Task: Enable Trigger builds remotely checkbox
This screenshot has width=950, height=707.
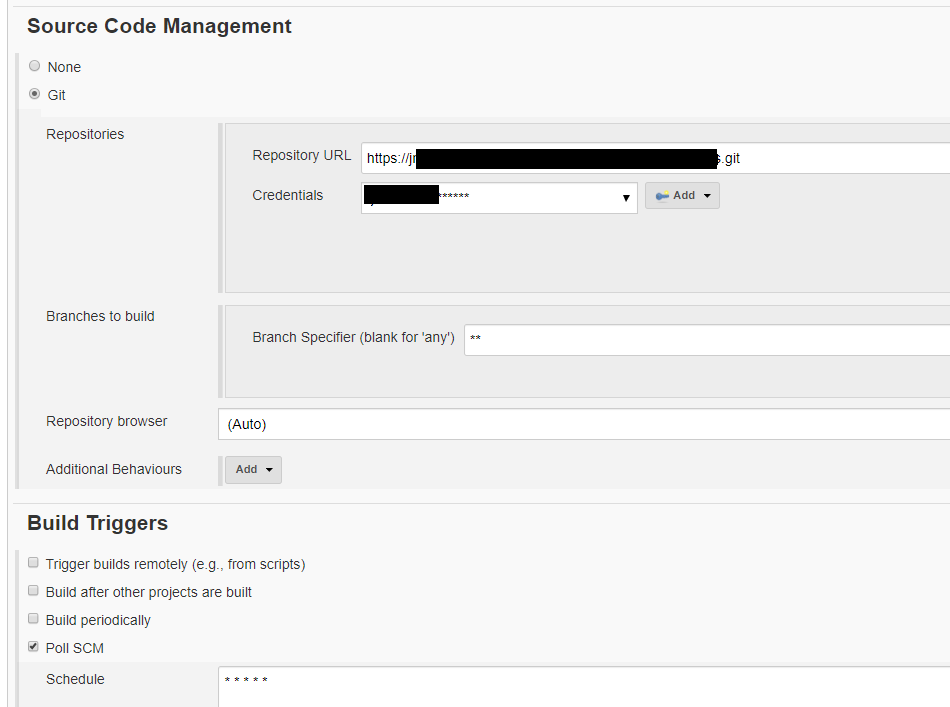Action: coord(33,563)
